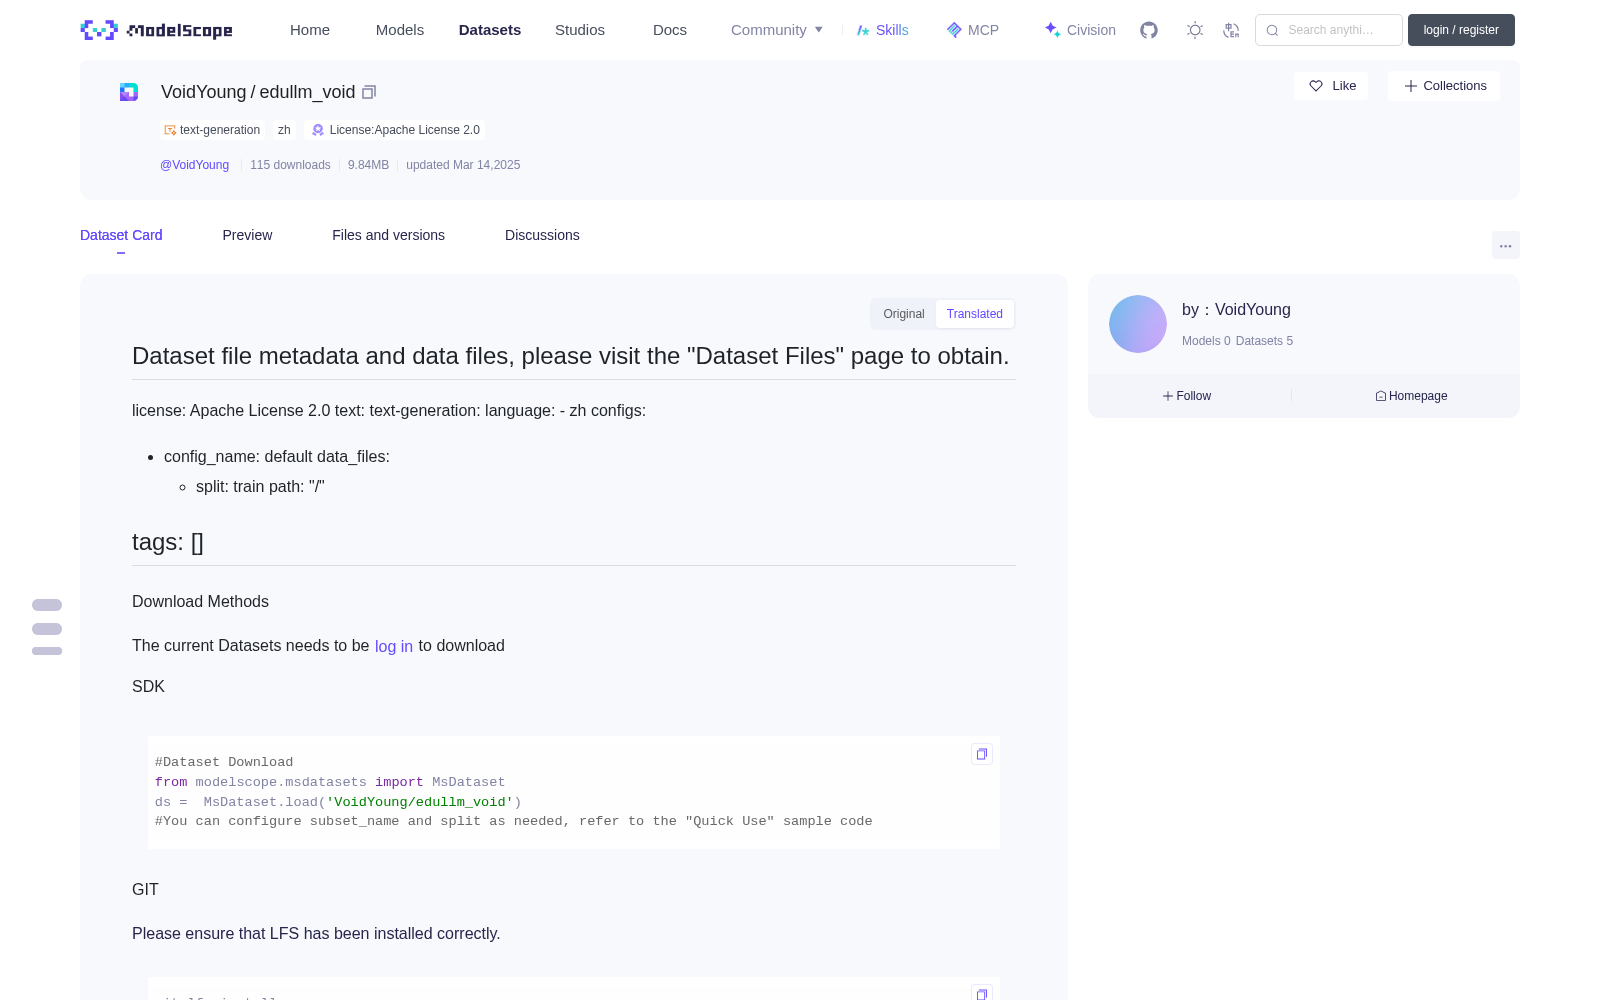Open the Discussions tab

[x=542, y=235]
